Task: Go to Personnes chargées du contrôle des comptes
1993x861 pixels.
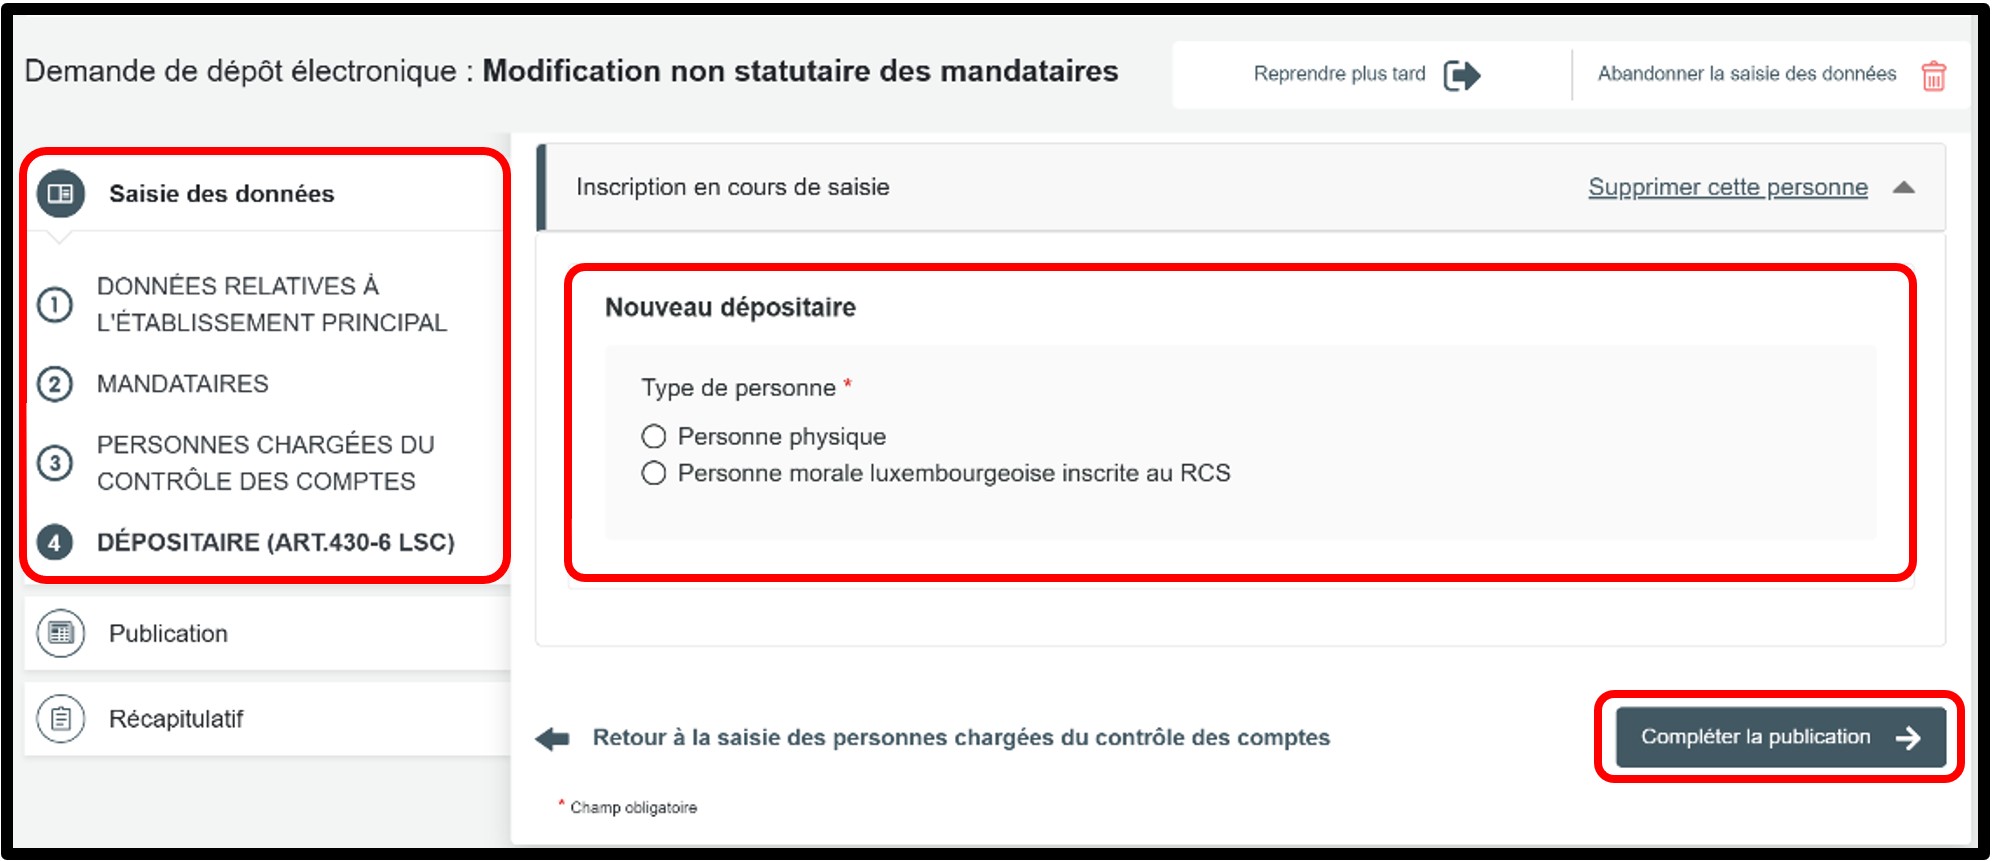Action: click(265, 463)
